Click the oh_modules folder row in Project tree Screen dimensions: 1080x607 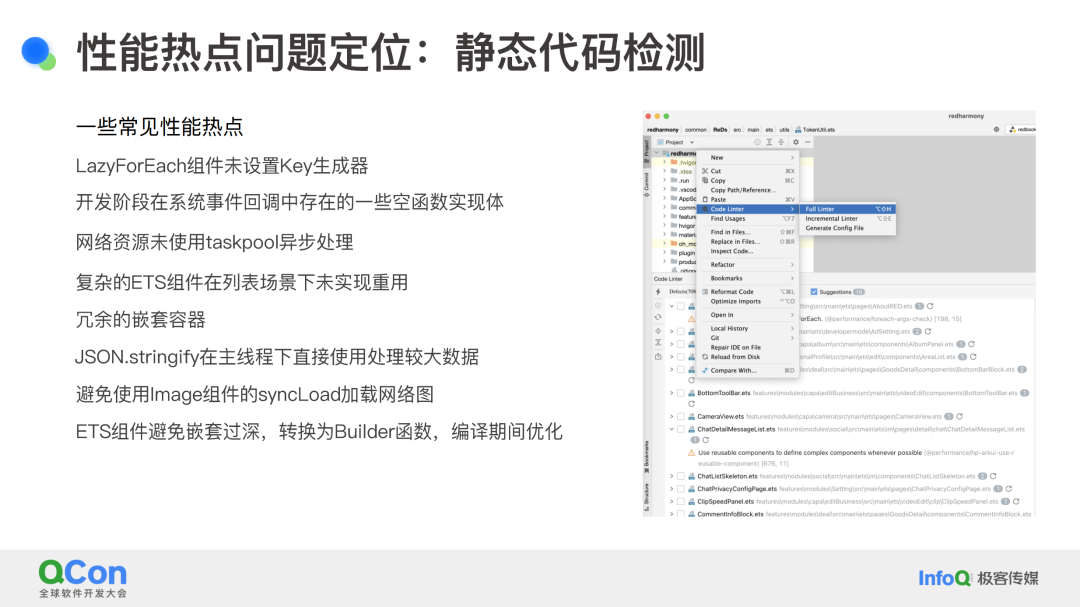(675, 244)
